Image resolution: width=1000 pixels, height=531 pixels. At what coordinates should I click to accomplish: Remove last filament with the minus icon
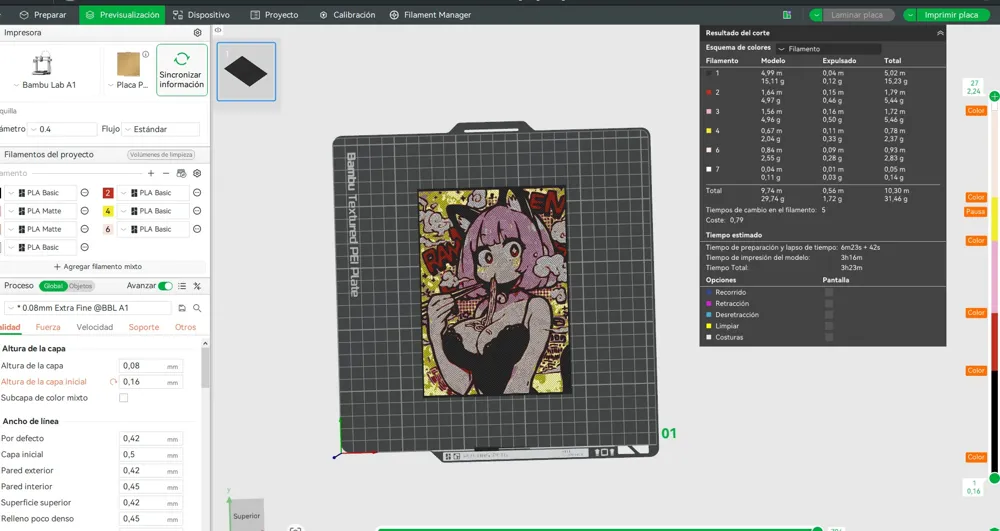click(x=166, y=173)
